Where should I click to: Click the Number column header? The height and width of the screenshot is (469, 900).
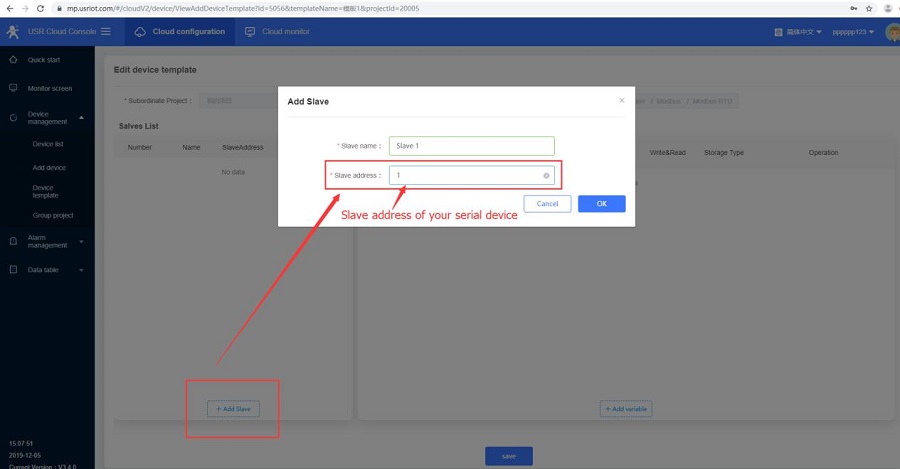pos(139,148)
